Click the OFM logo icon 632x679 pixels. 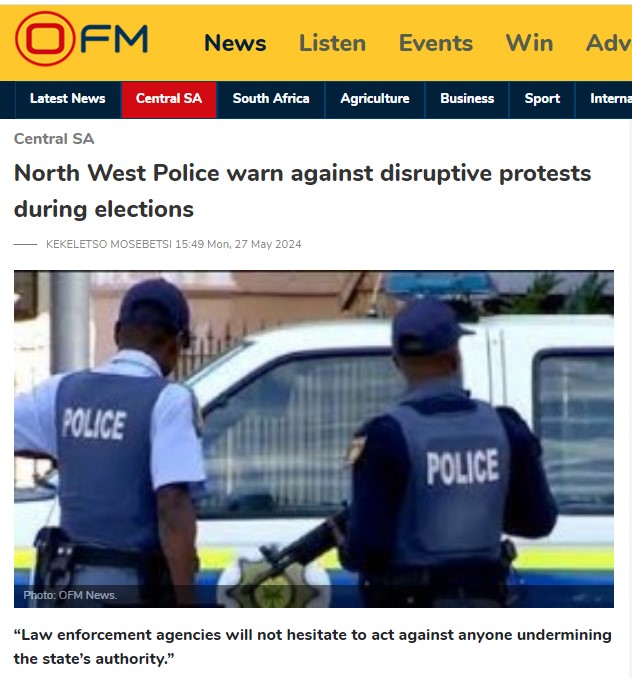(x=81, y=39)
